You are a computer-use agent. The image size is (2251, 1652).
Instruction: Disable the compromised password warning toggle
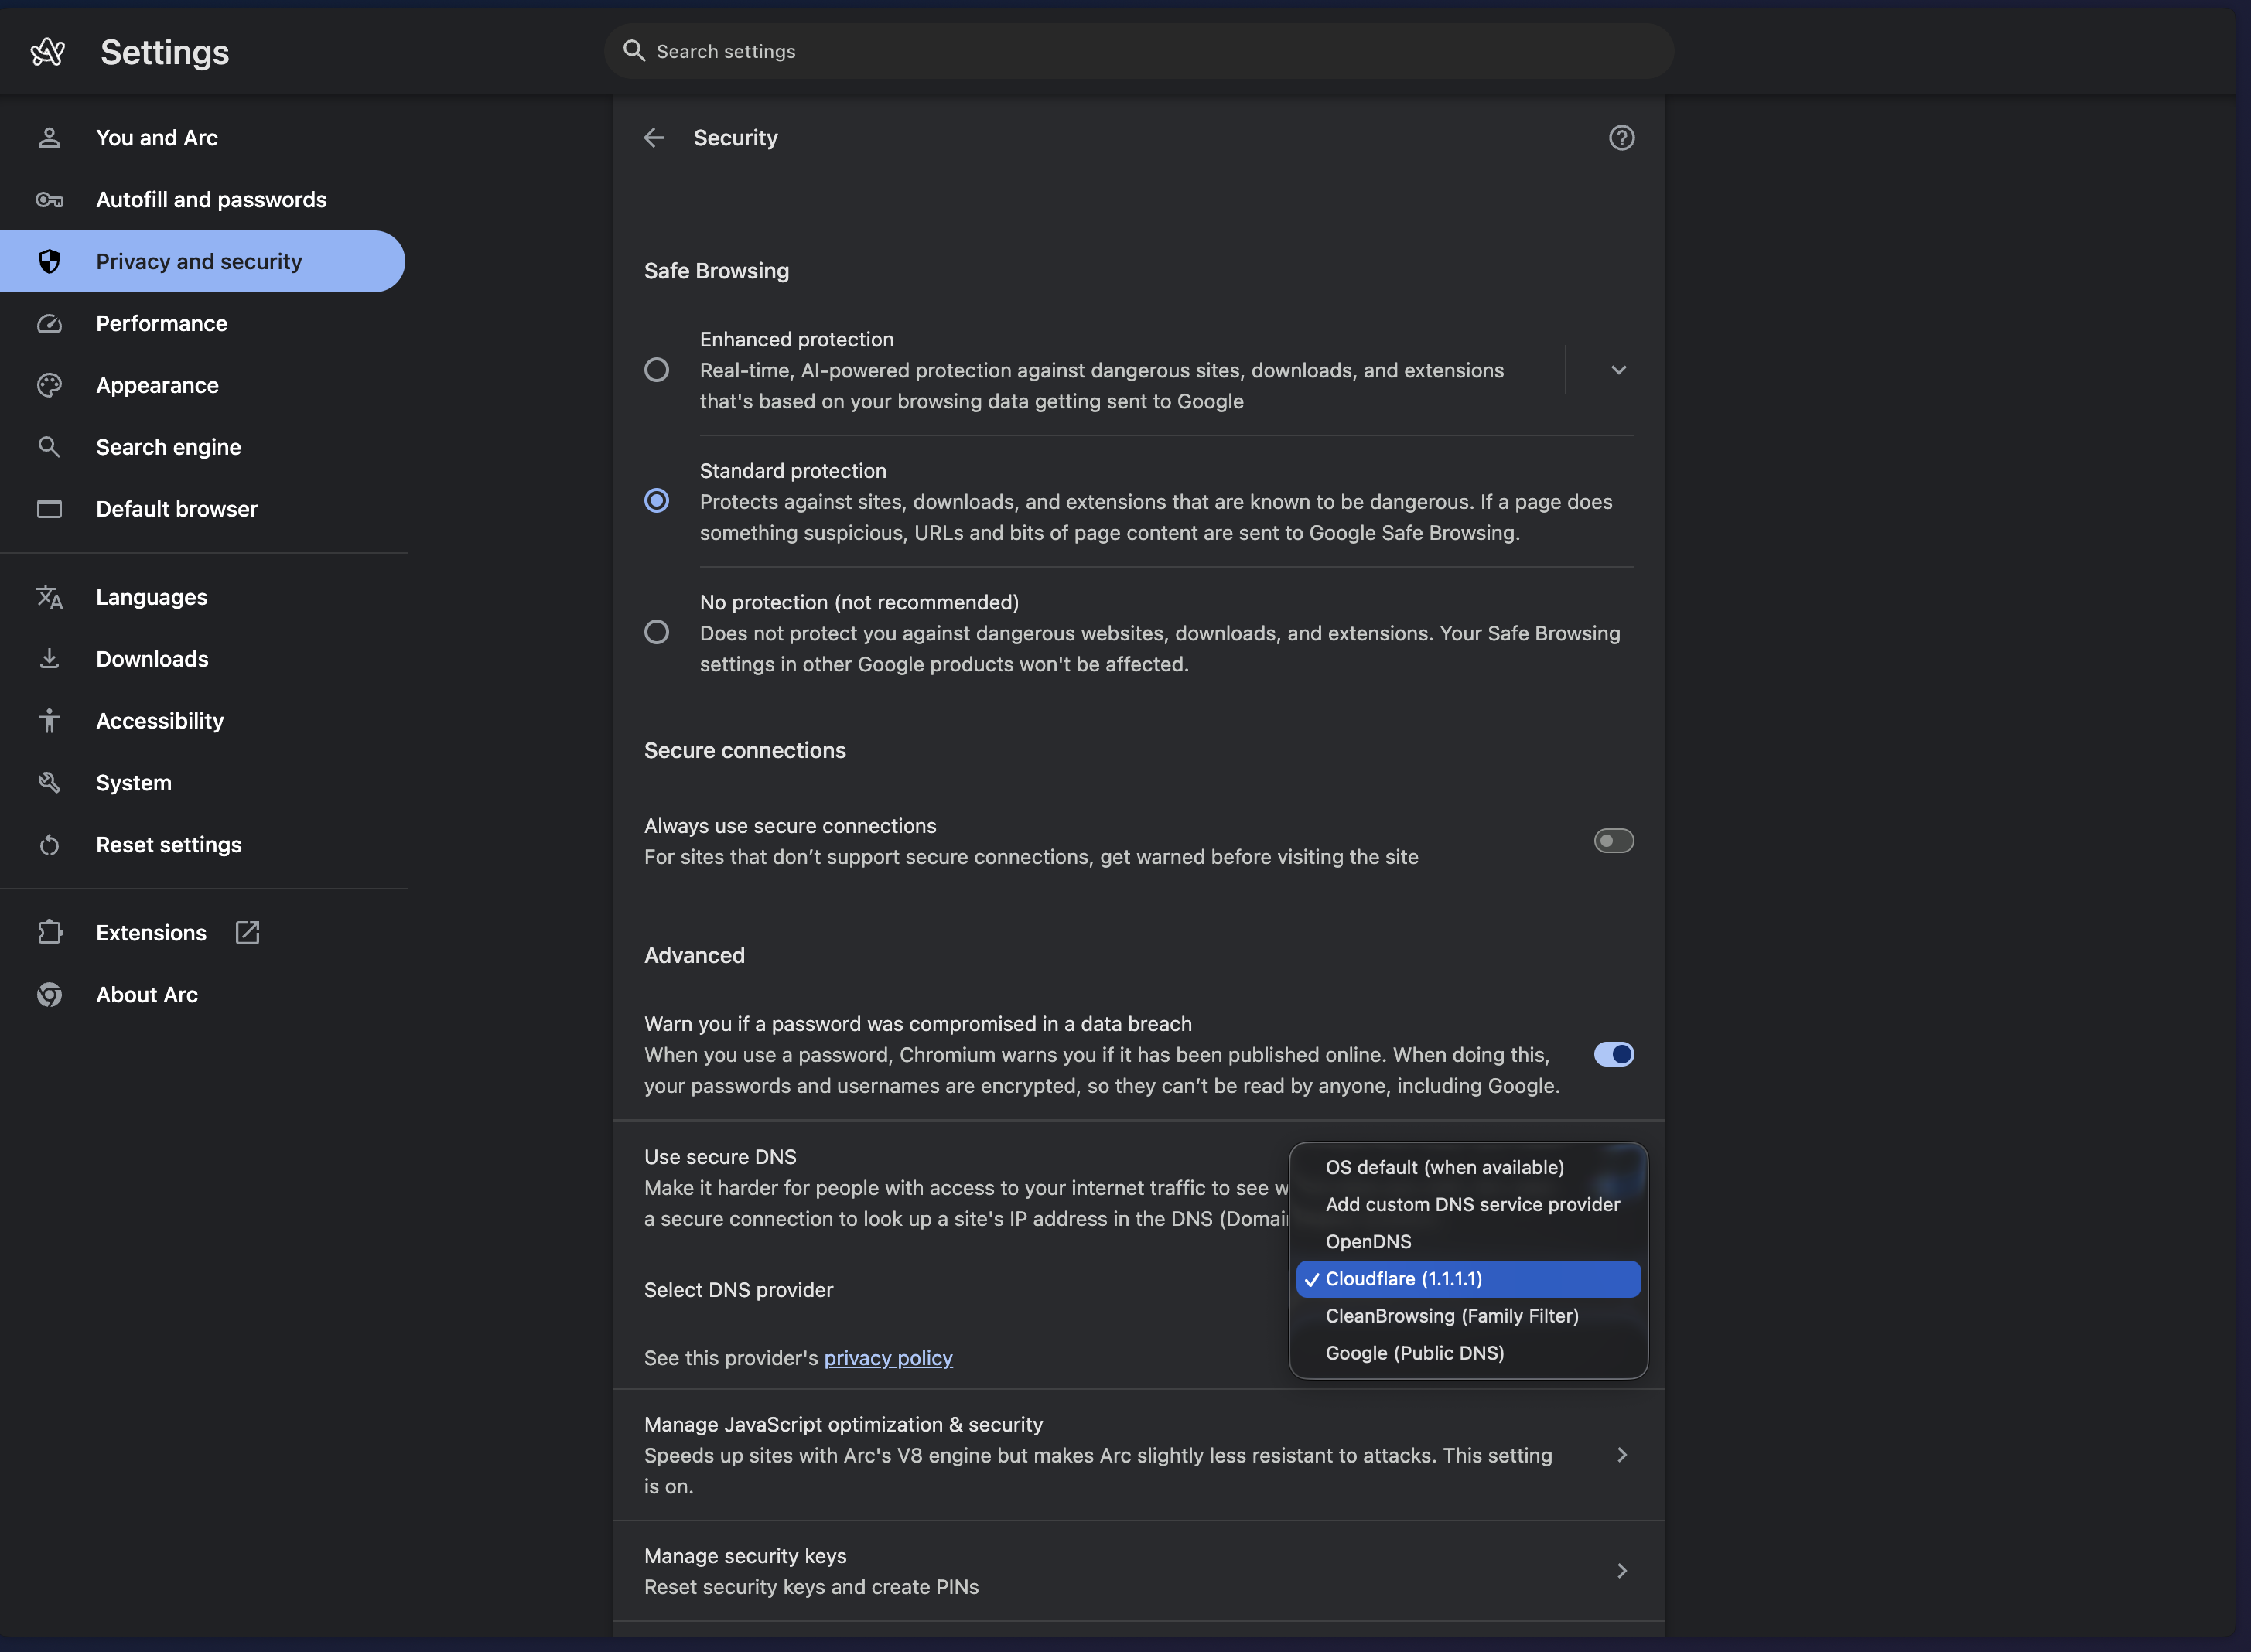(x=1613, y=1054)
